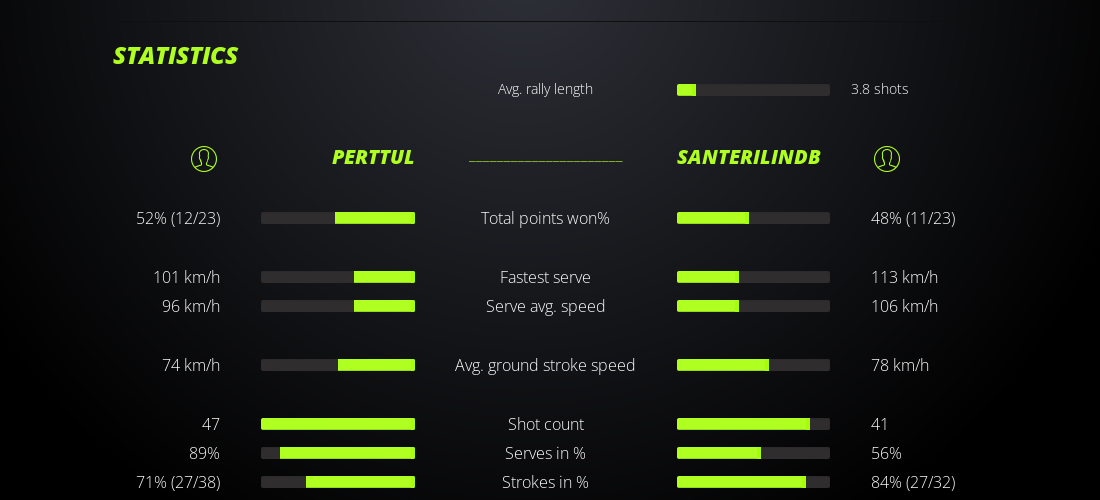This screenshot has height=500, width=1100.
Task: Click SANTERILINDB's Total points won bar
Action: click(x=753, y=218)
